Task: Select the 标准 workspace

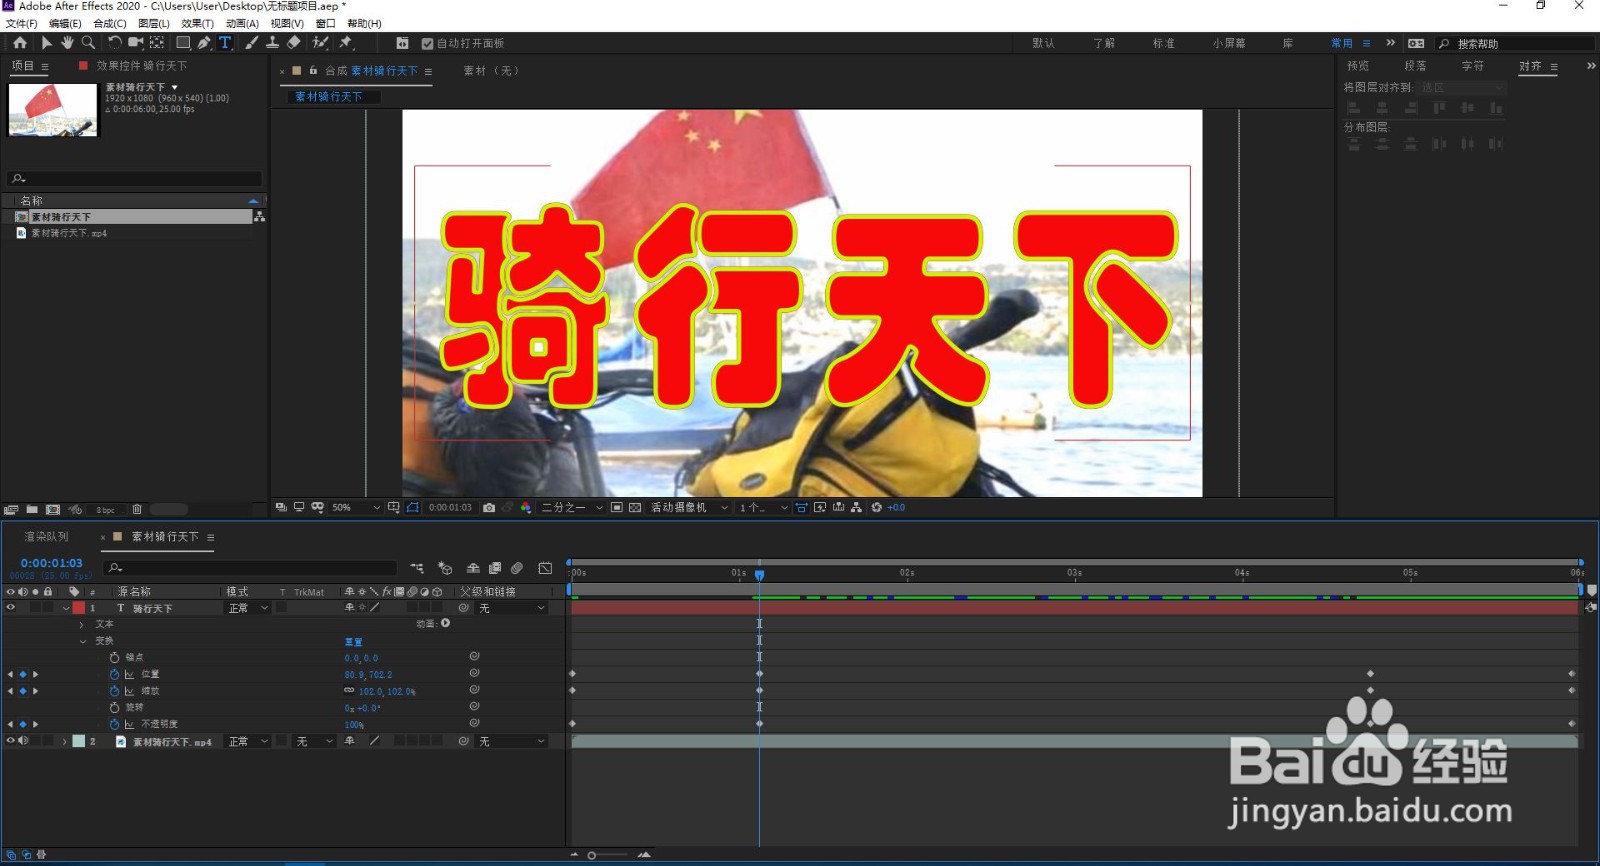Action: tap(1163, 44)
